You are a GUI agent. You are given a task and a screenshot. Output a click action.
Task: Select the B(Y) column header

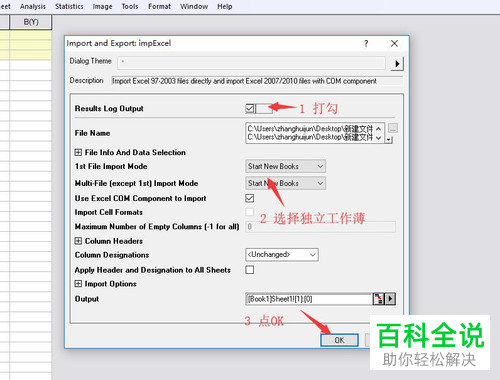(x=31, y=22)
